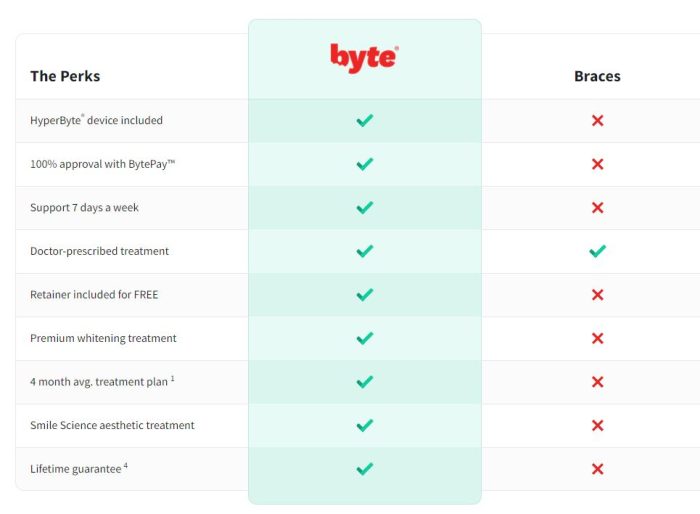Click the Doctor-prescribed treatment row label
This screenshot has width=700, height=514.
99,251
